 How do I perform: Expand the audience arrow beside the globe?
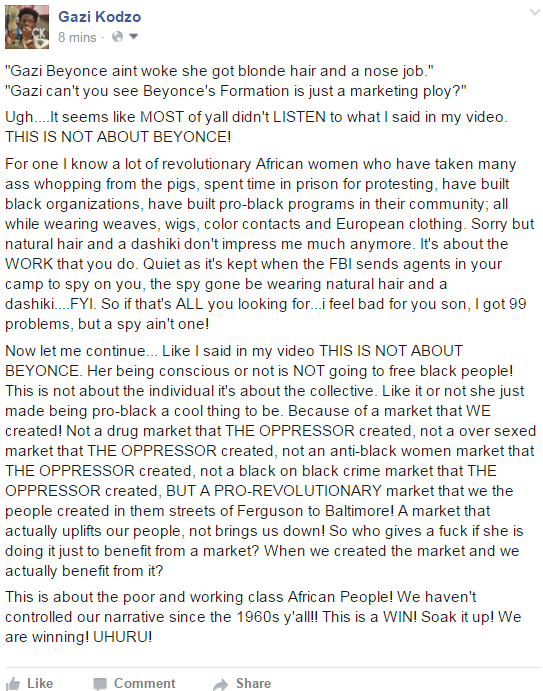(x=133, y=37)
